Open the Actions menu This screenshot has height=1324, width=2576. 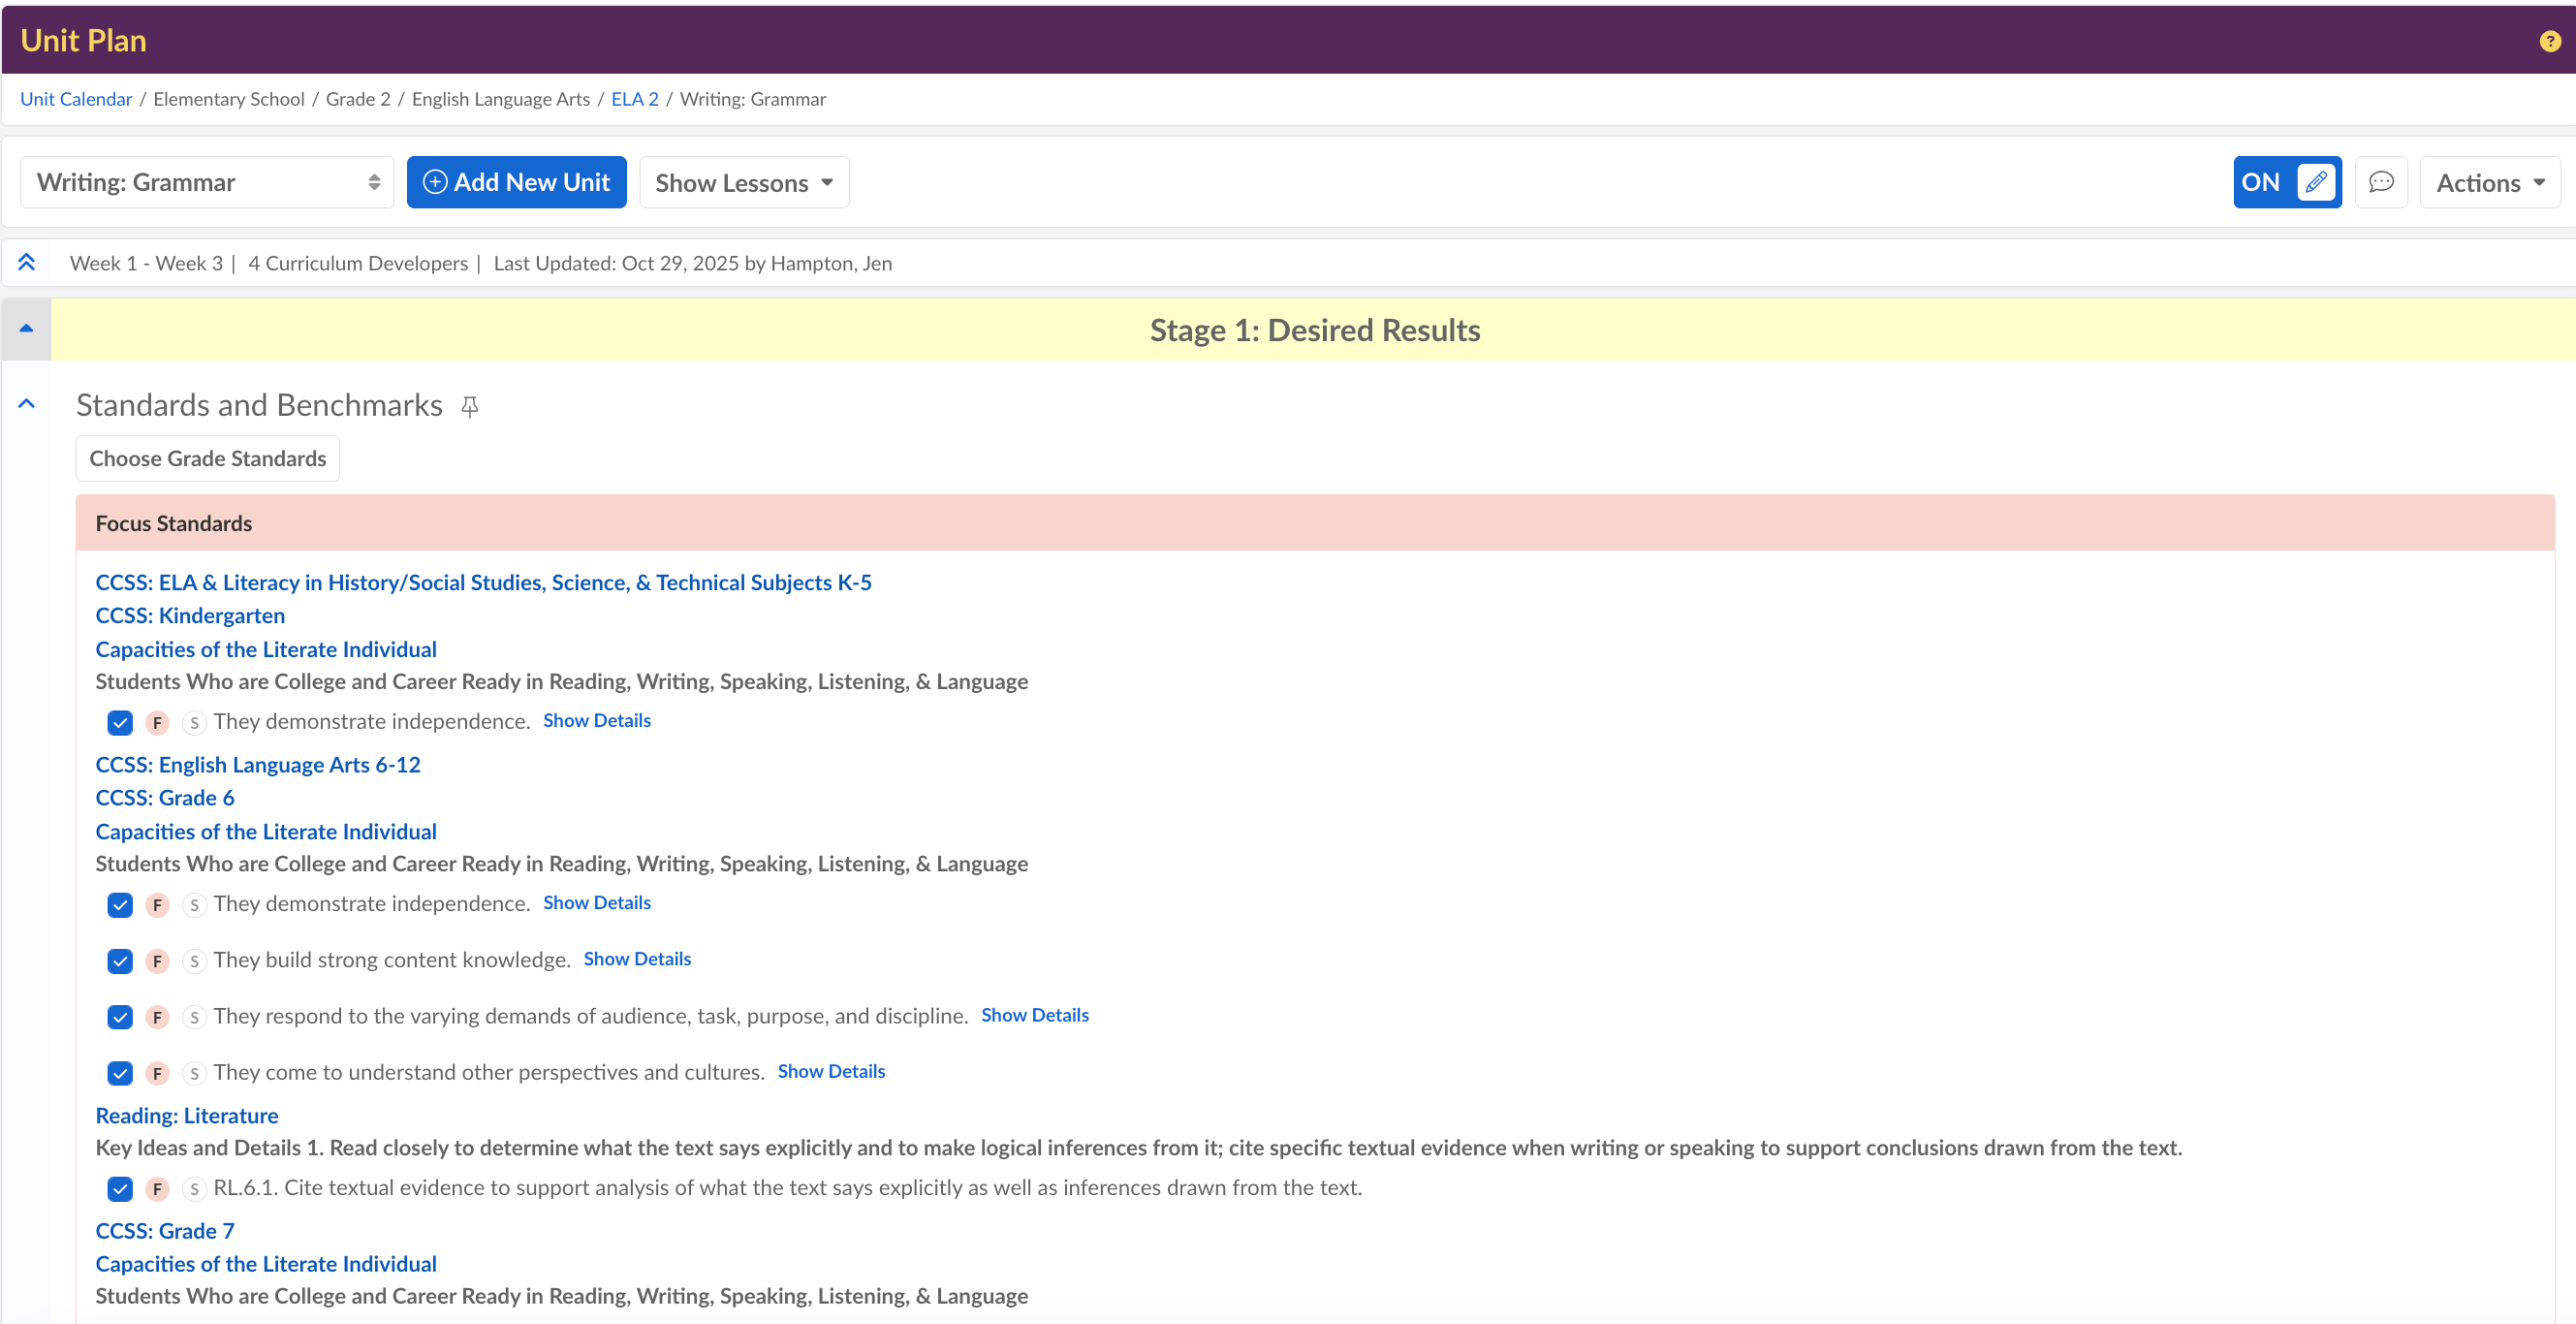(2489, 182)
